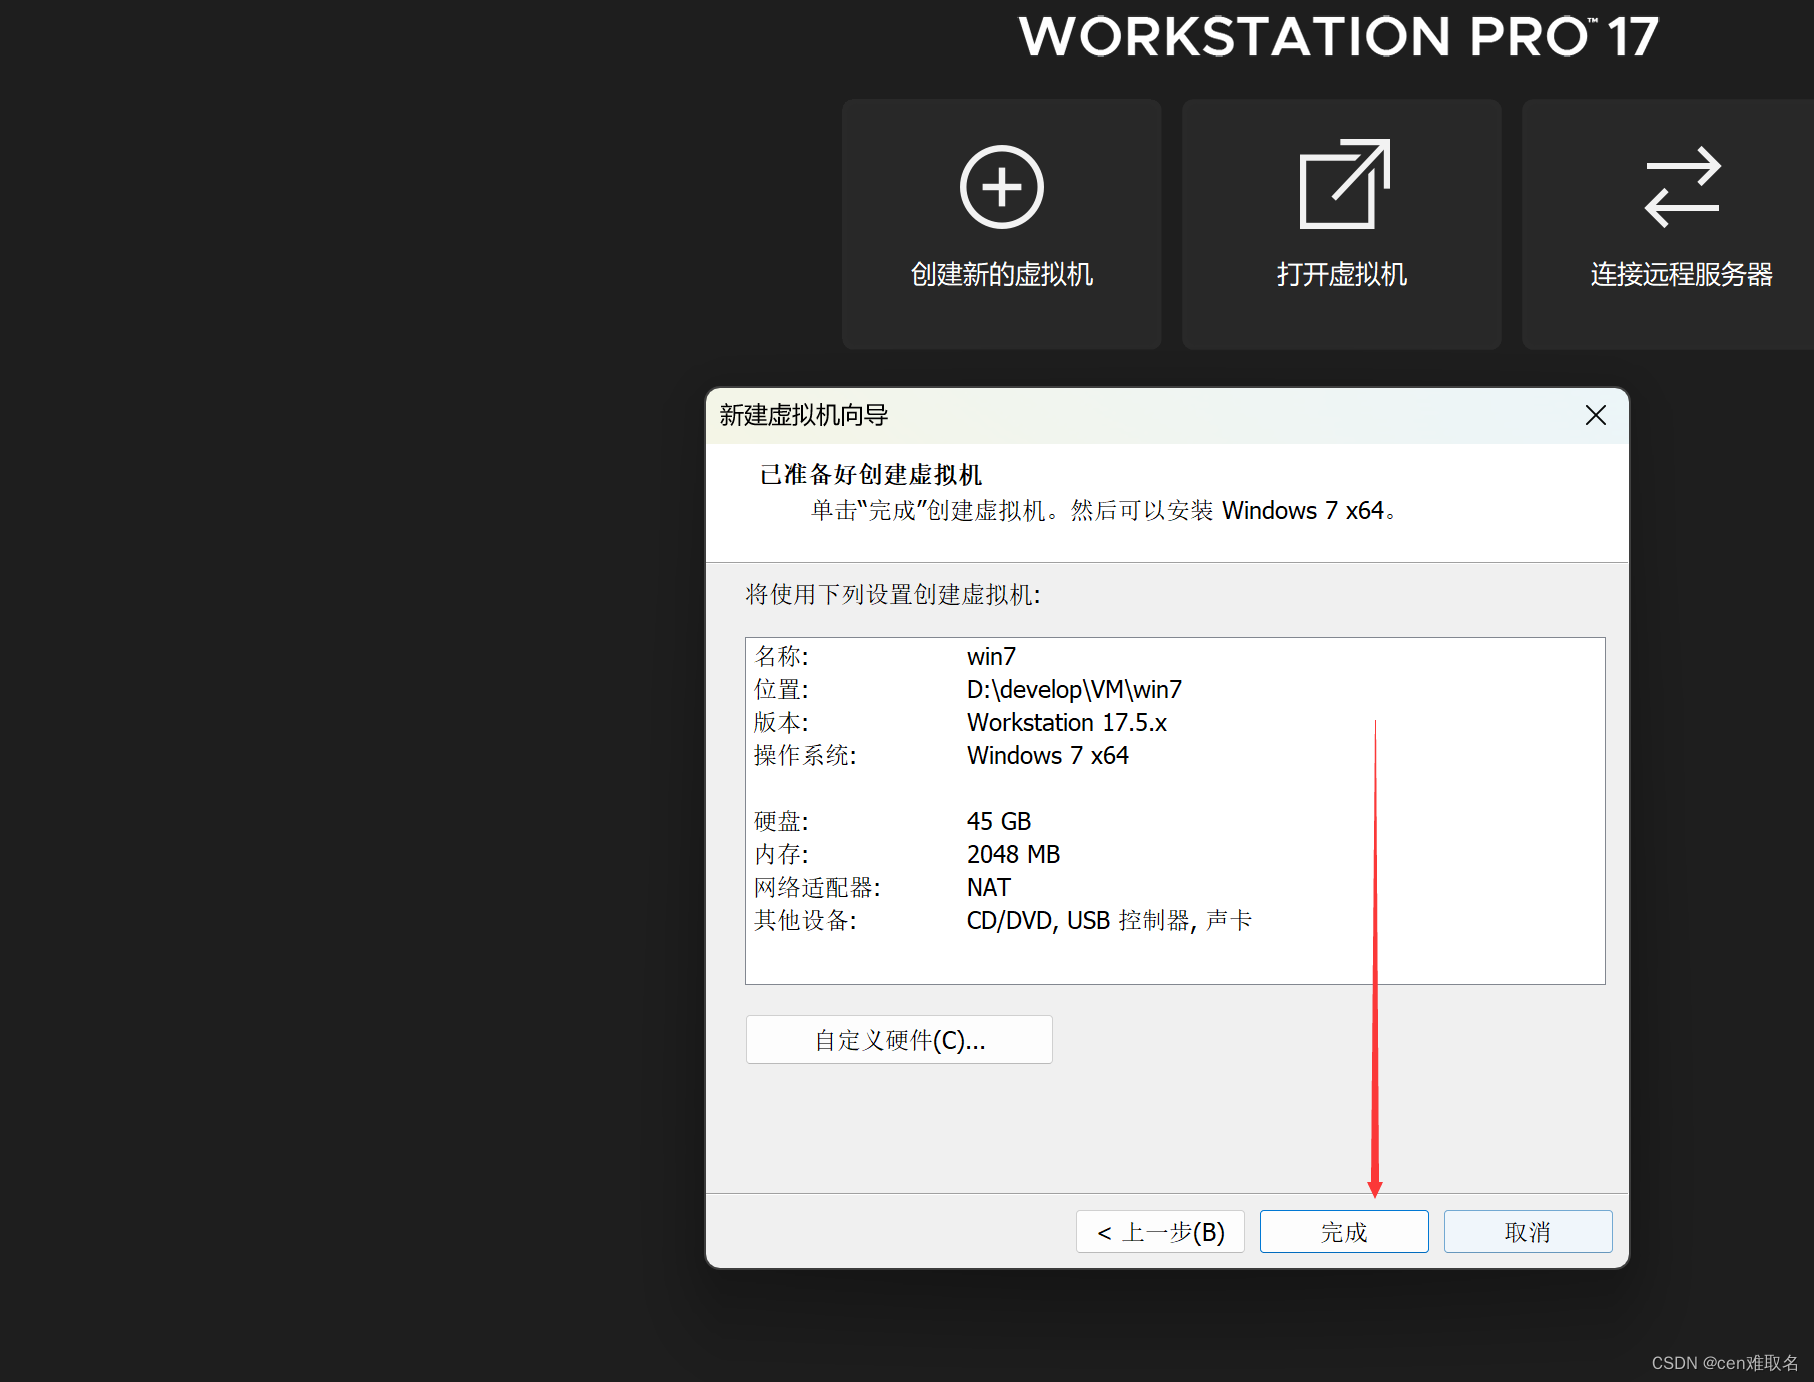The width and height of the screenshot is (1814, 1382).
Task: Close the new virtual machine wizard dialog
Action: point(1595,415)
